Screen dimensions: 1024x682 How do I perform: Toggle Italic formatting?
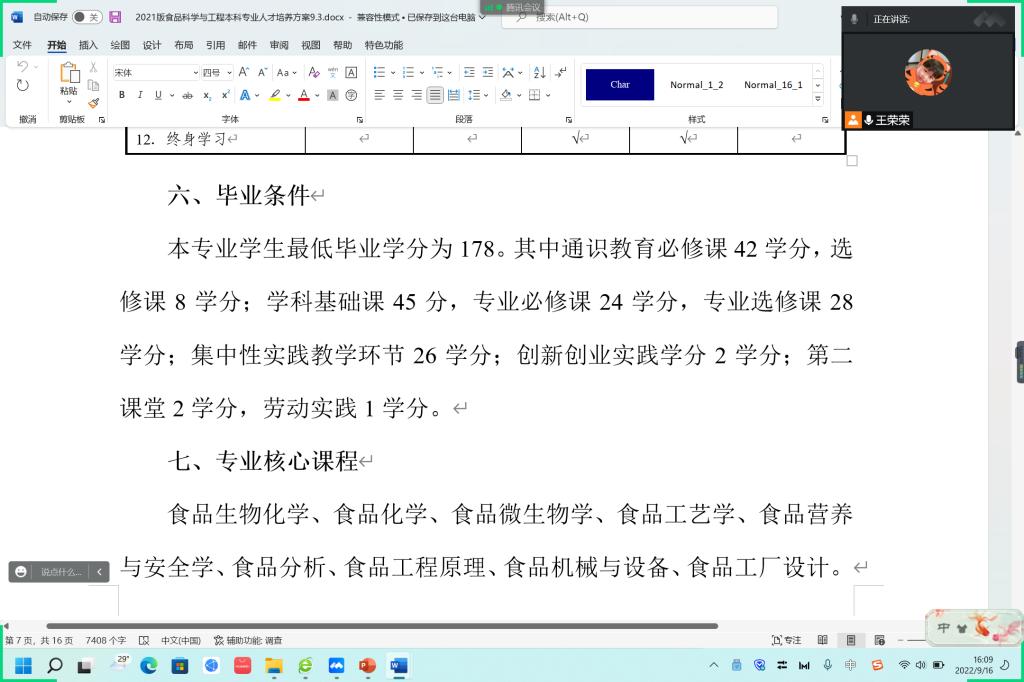(140, 95)
